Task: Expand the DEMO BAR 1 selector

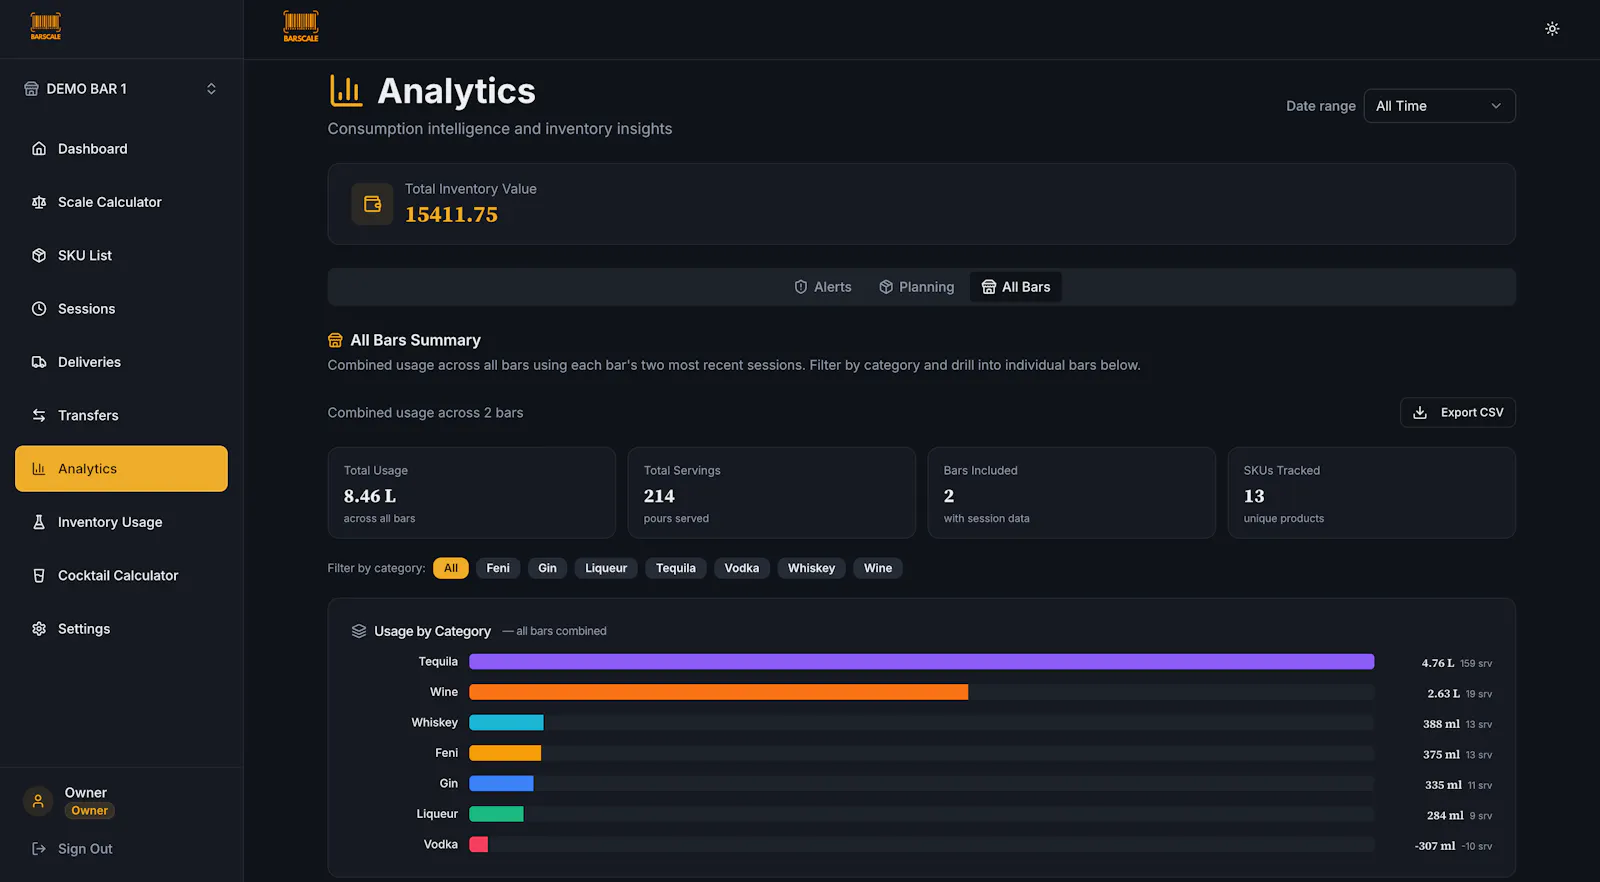Action: [x=121, y=89]
